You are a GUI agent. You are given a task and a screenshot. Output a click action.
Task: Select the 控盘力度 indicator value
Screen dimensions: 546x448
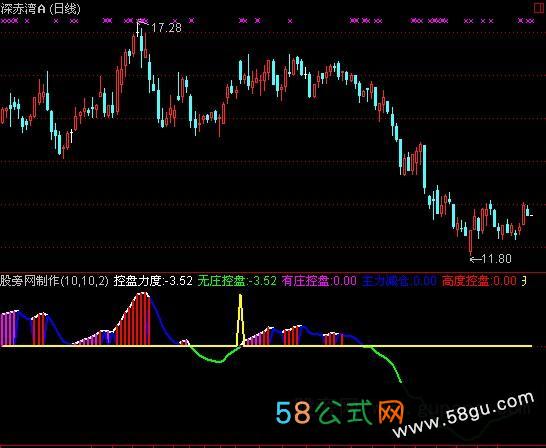(x=153, y=281)
